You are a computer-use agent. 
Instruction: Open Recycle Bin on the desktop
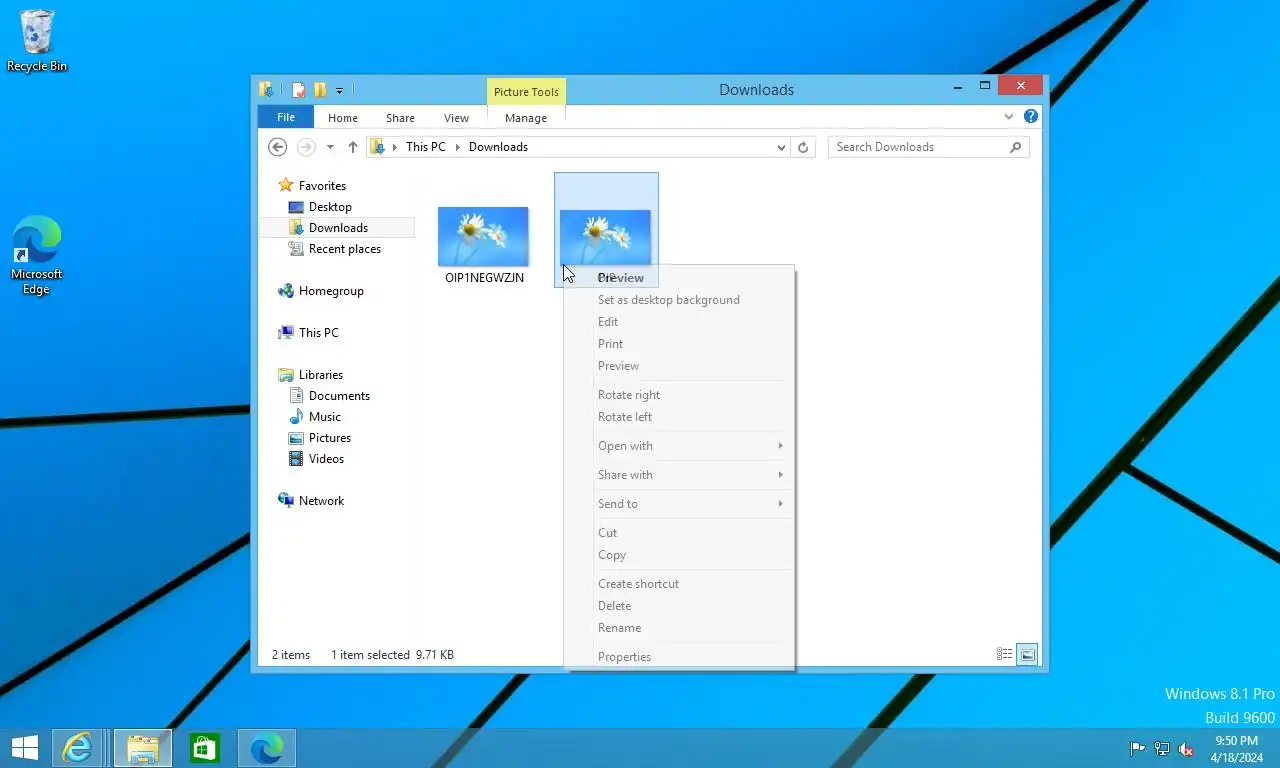(37, 41)
